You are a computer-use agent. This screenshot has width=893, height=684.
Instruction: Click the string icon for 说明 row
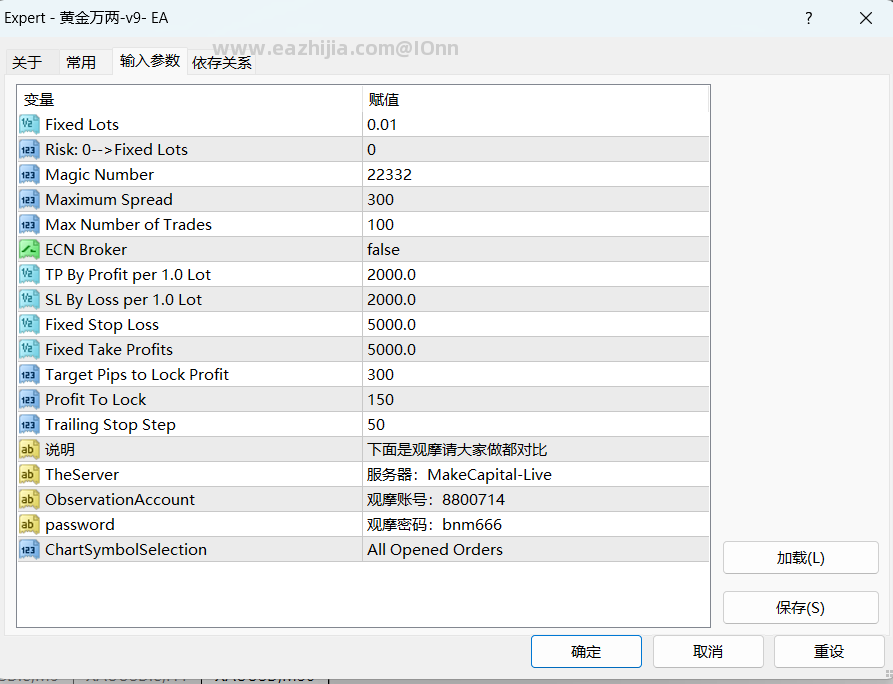[29, 450]
